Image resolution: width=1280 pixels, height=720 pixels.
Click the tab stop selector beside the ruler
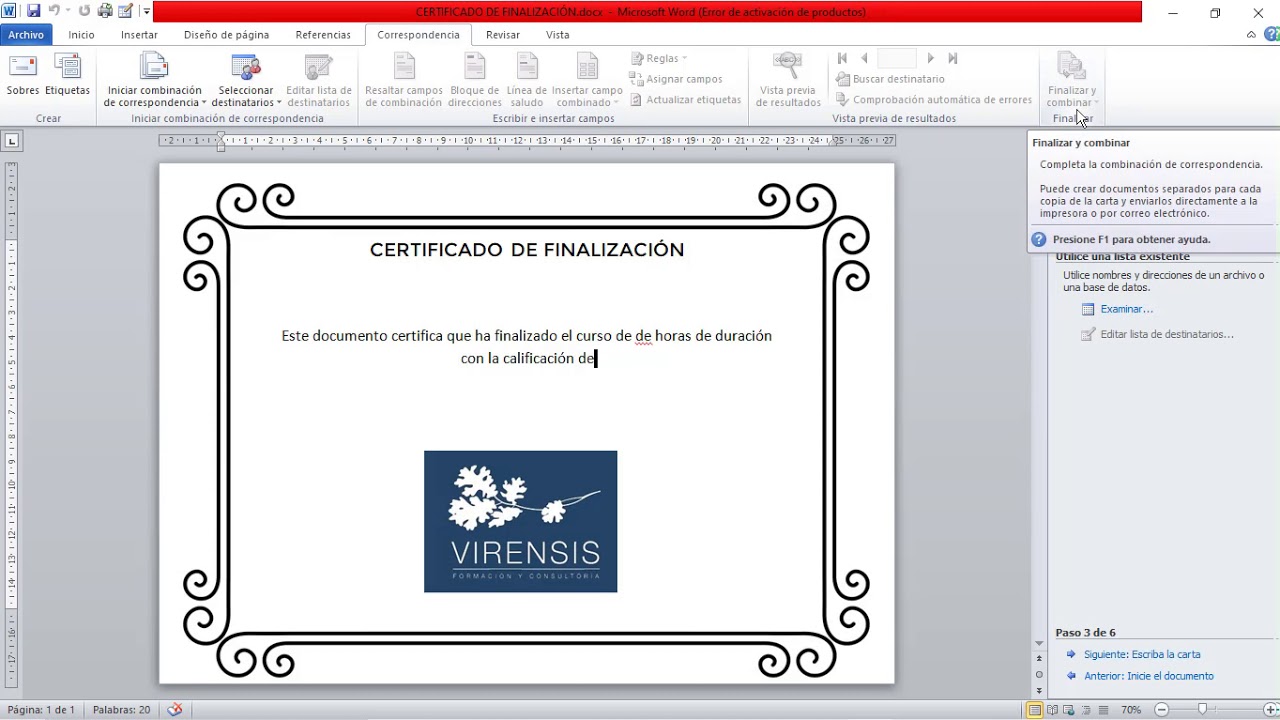(x=12, y=141)
